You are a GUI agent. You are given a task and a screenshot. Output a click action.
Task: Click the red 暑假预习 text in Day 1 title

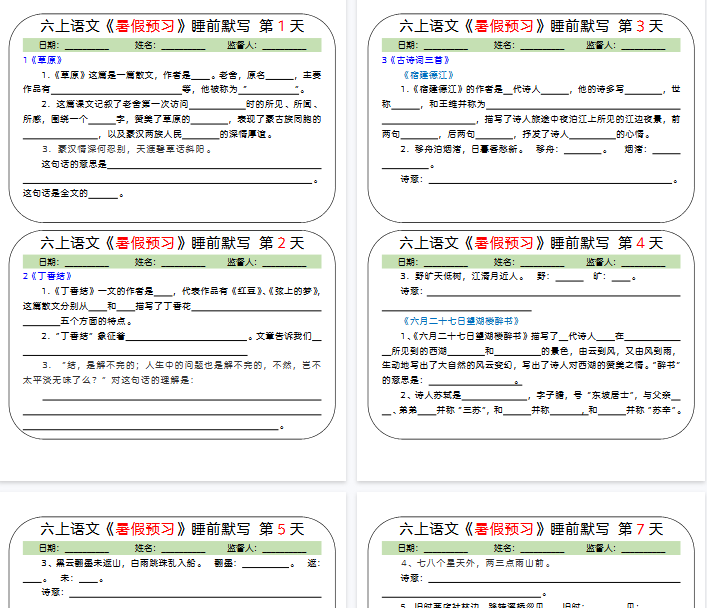click(145, 26)
